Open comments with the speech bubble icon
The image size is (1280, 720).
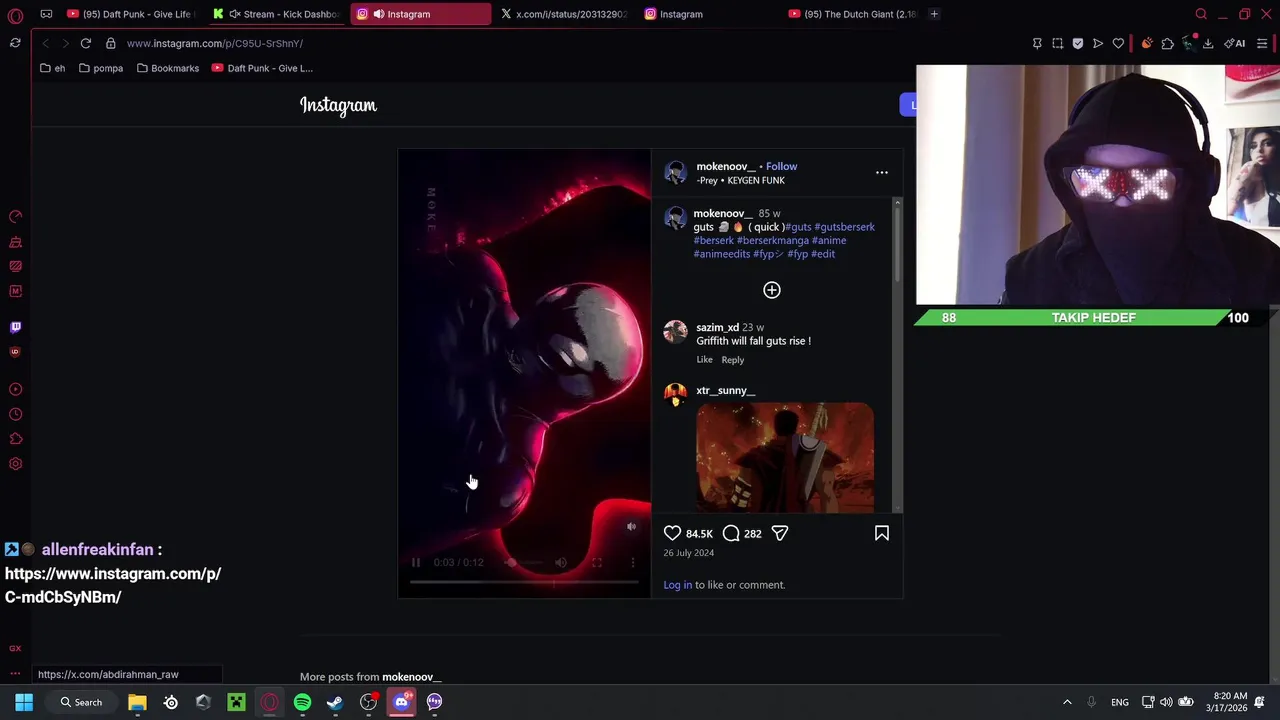(731, 533)
